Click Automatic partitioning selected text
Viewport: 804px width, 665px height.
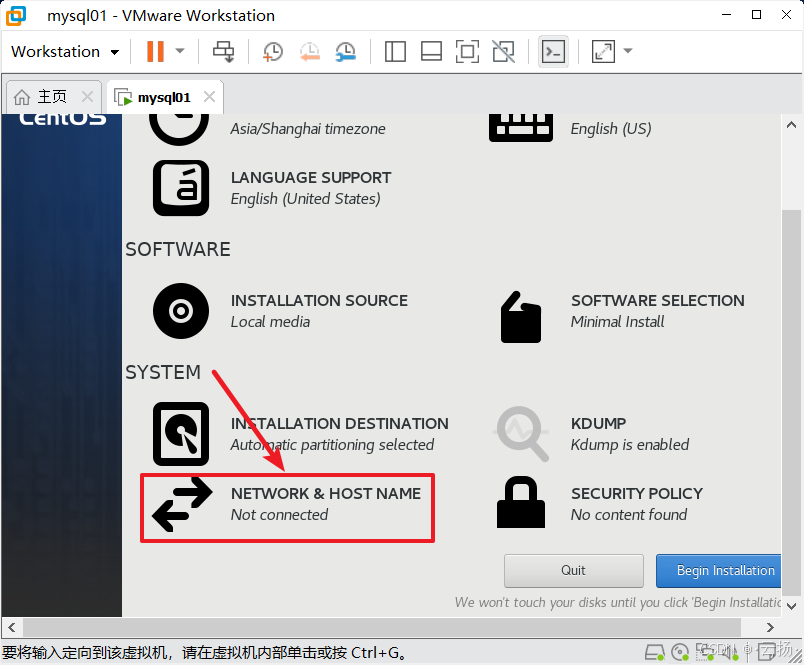point(332,445)
